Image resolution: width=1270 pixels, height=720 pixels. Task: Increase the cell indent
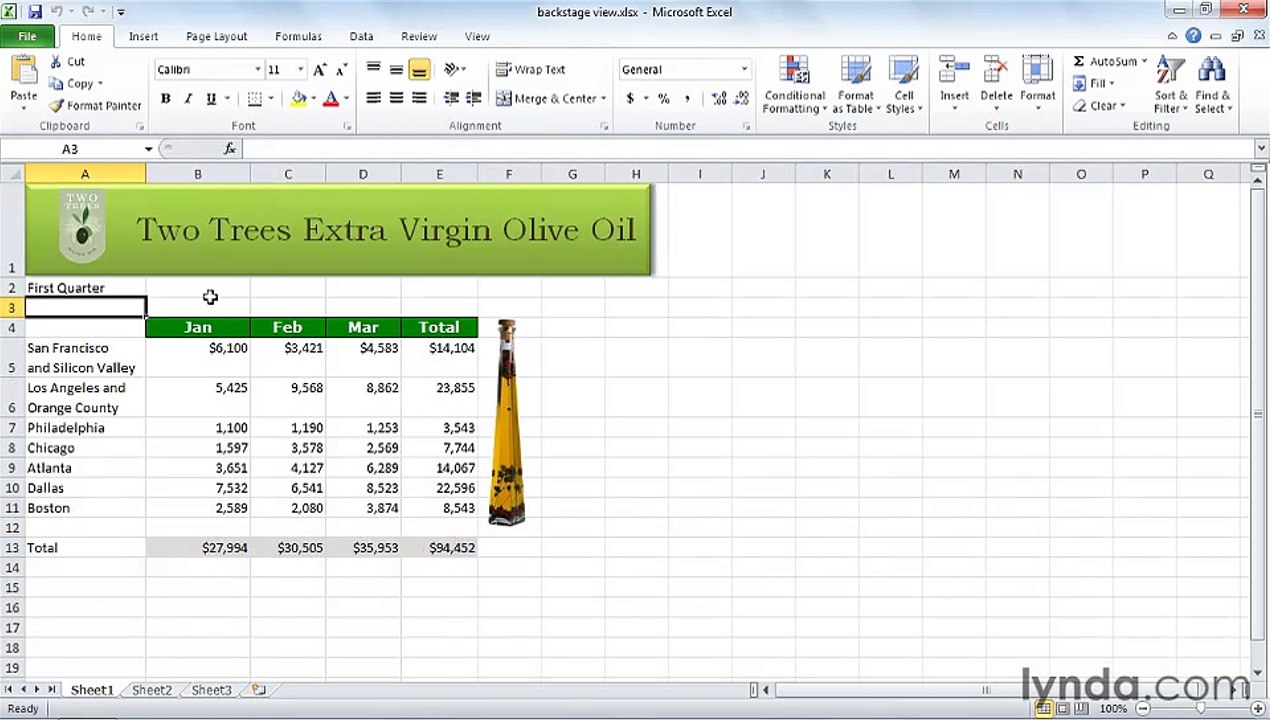(x=474, y=98)
